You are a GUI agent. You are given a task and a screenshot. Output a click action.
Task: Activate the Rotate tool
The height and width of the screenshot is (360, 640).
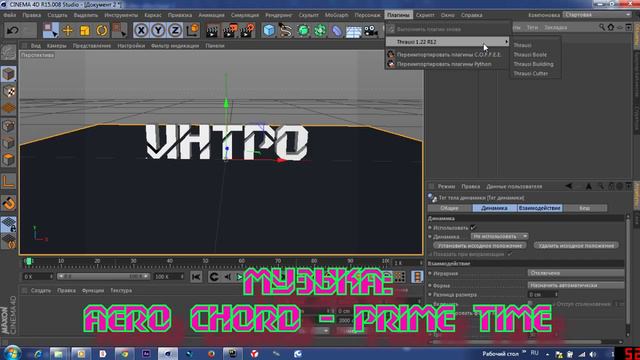point(102,31)
